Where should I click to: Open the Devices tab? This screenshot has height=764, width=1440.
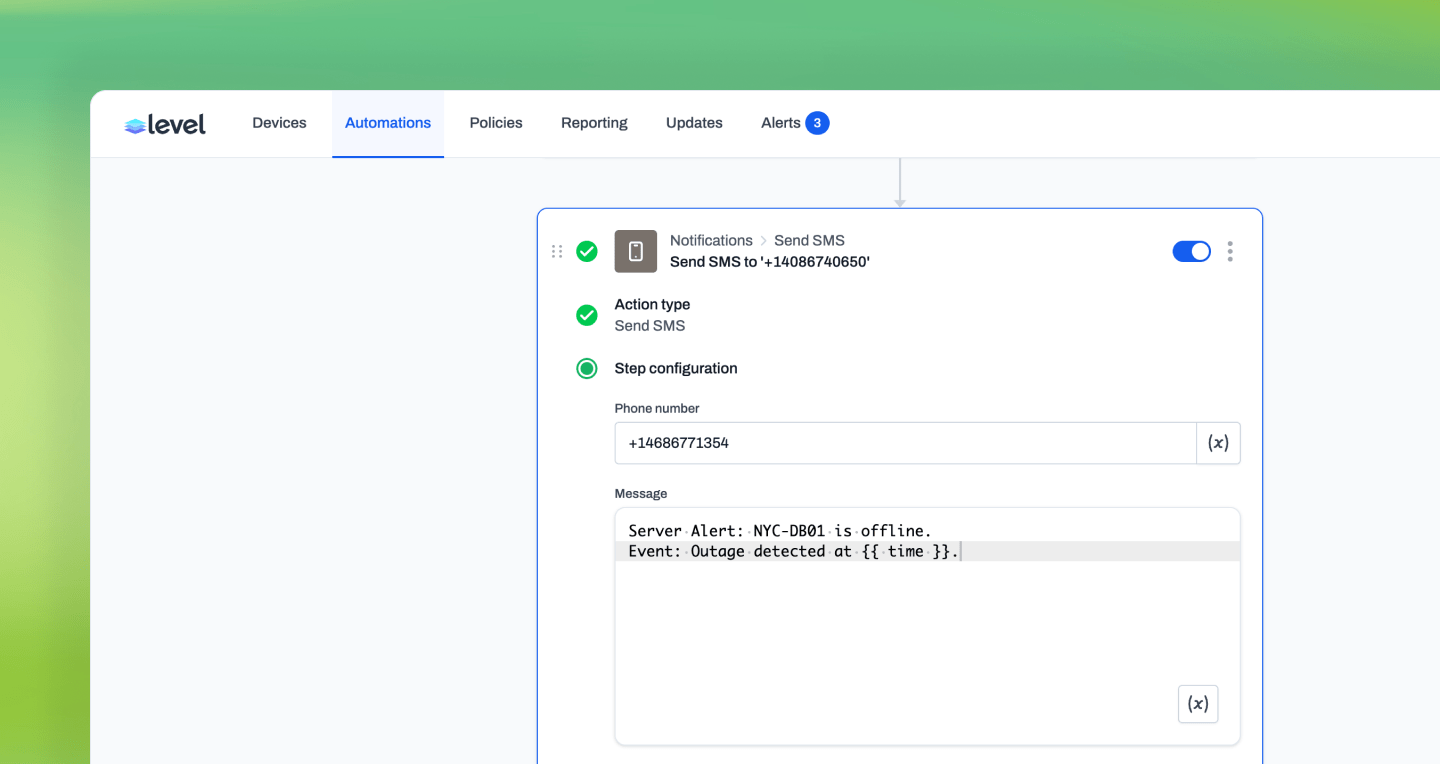(279, 123)
